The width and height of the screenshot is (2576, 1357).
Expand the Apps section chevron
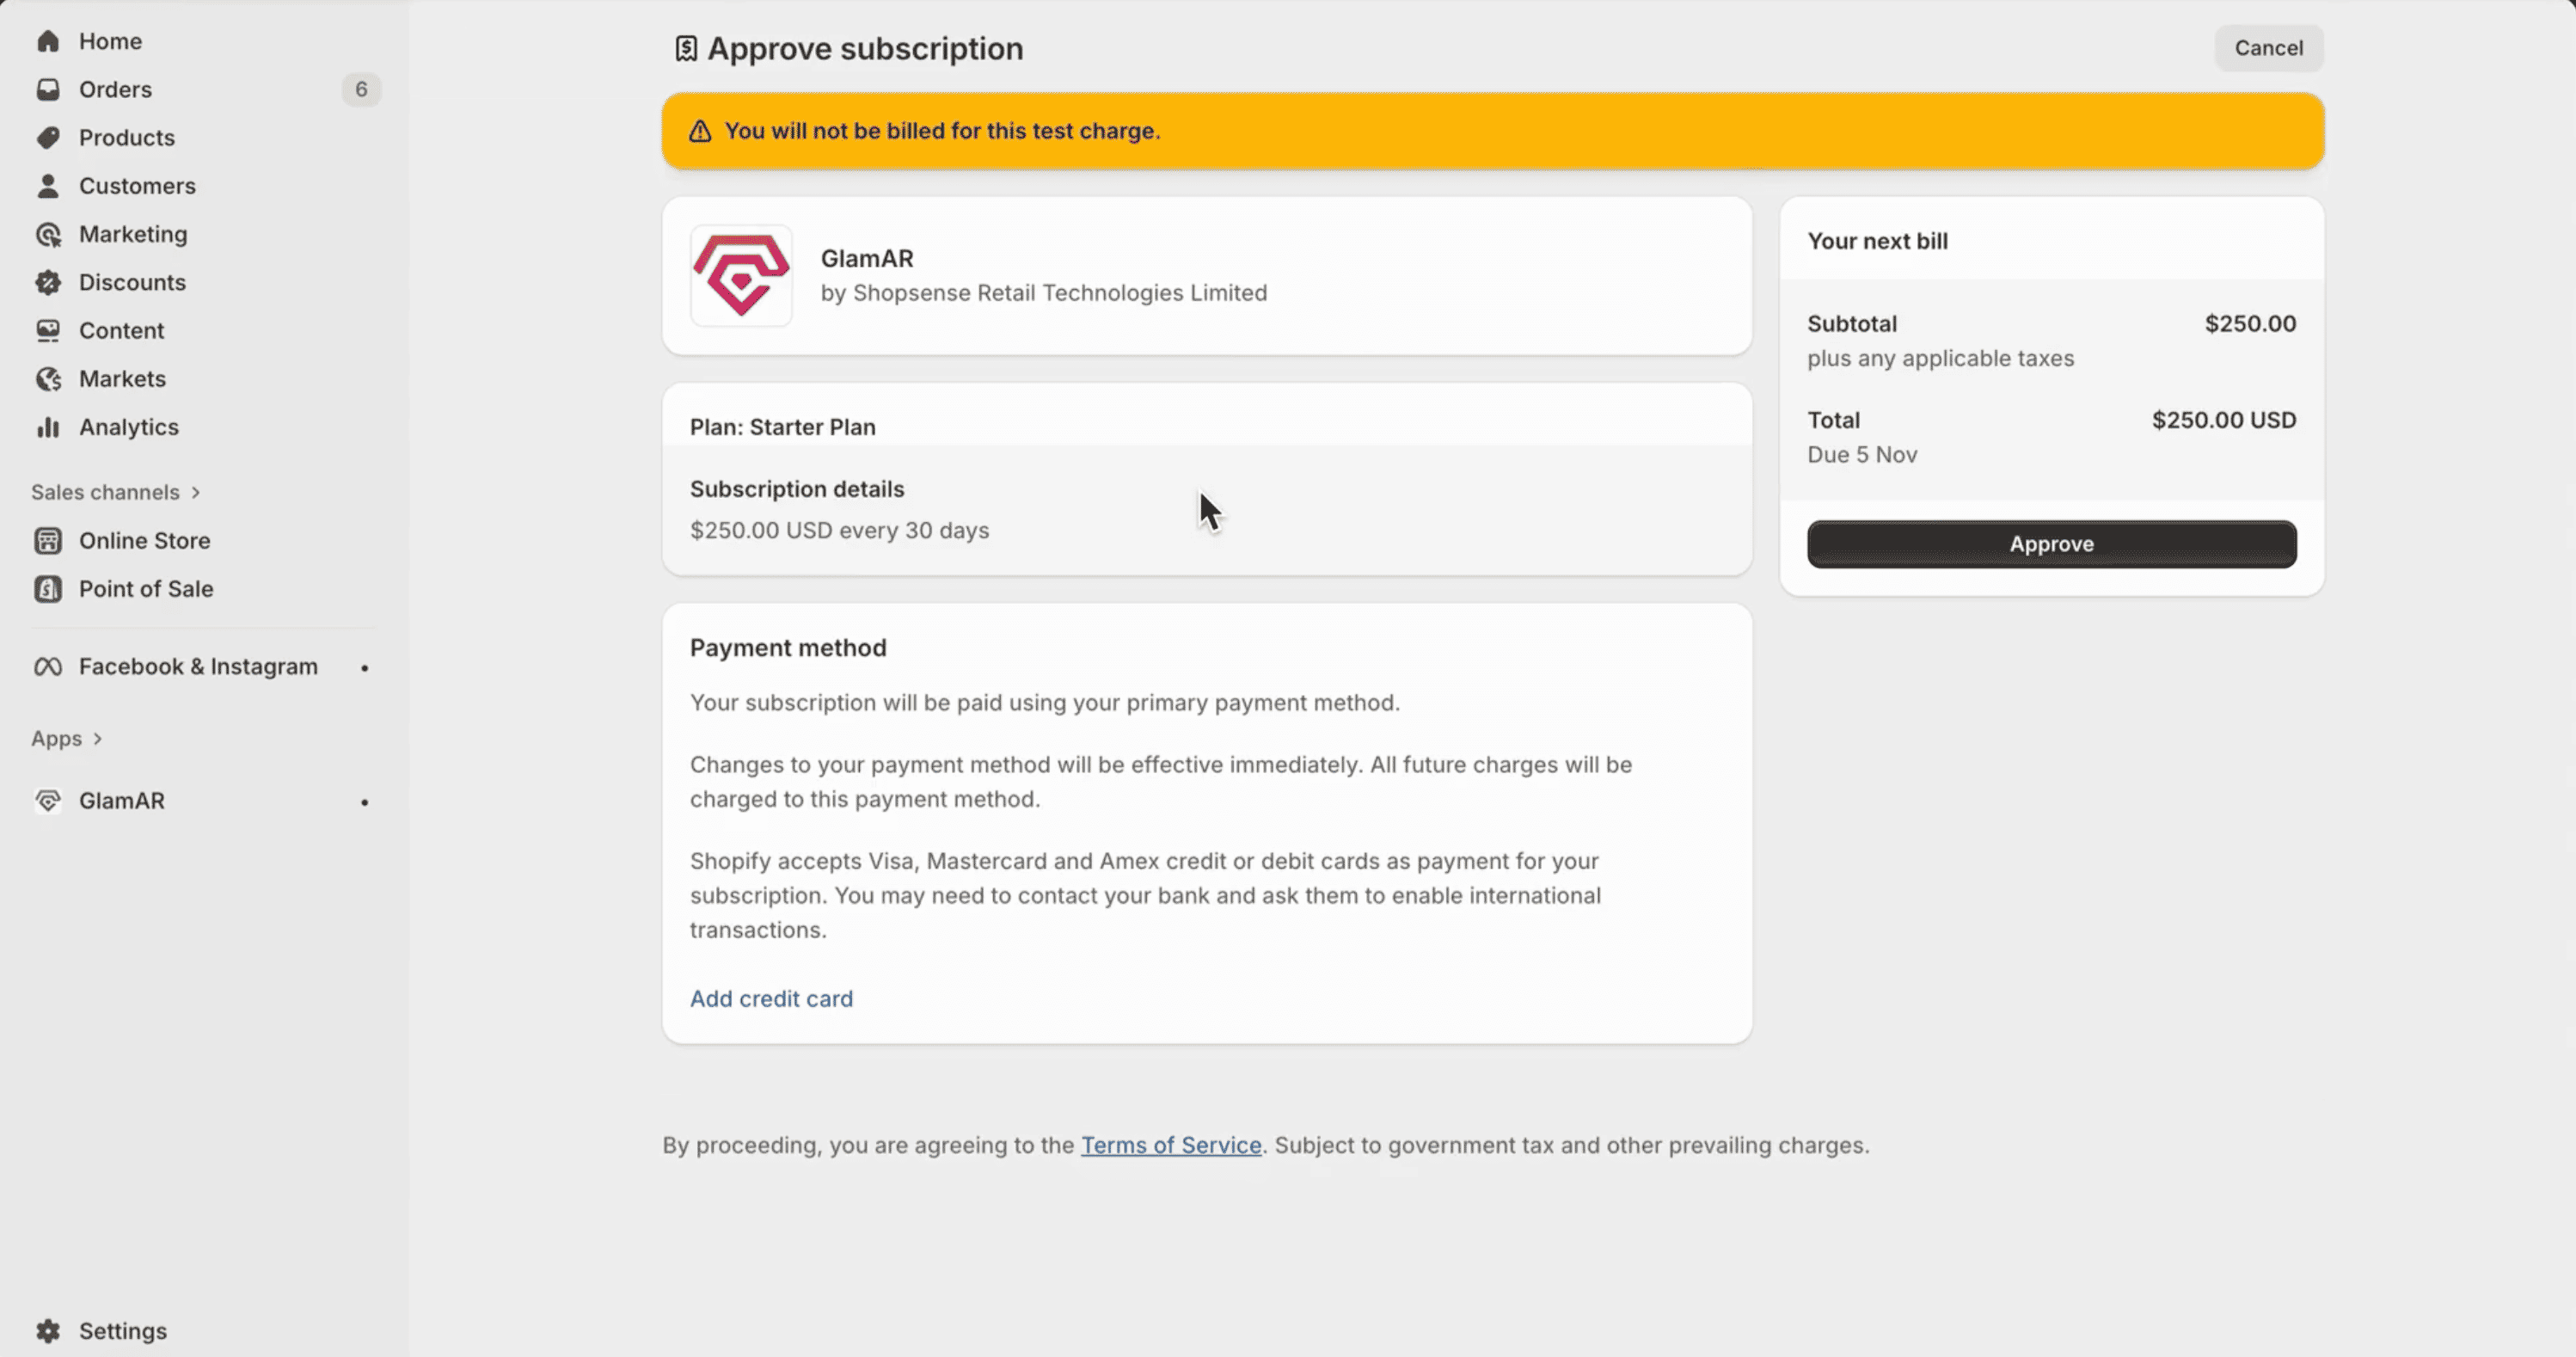pyautogui.click(x=97, y=739)
